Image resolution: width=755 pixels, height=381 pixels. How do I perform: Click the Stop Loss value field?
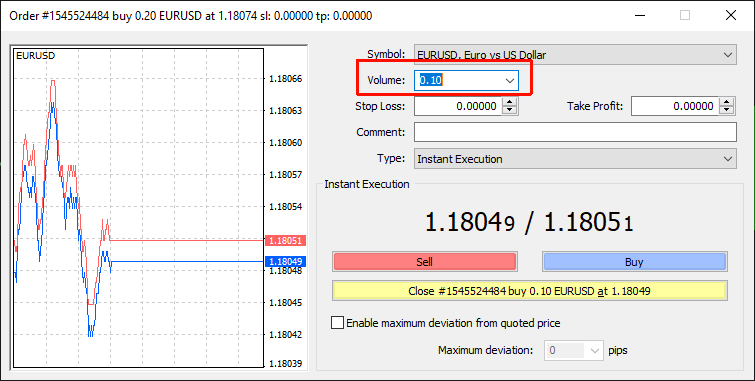point(457,106)
